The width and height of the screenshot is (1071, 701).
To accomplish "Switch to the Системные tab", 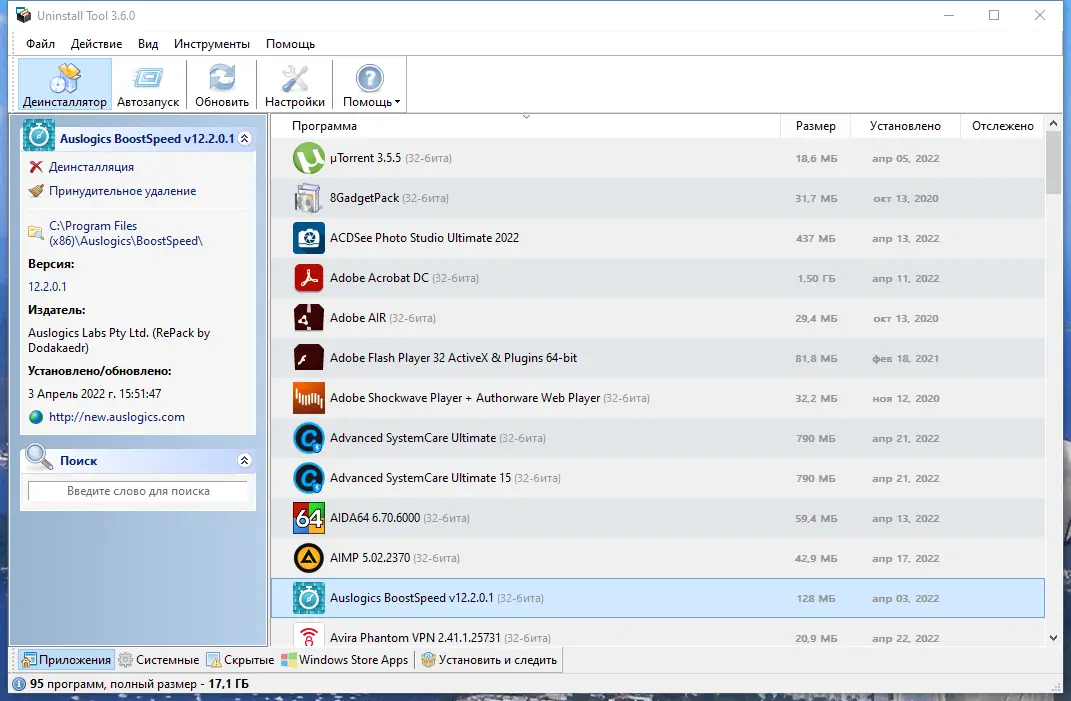I will 159,660.
